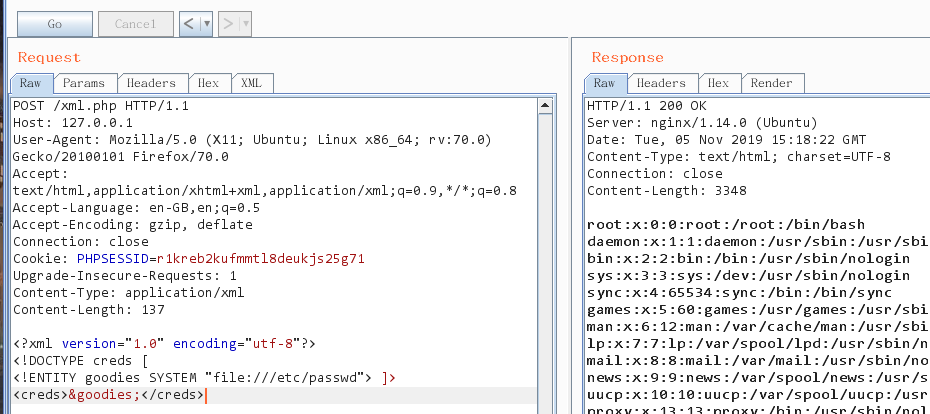Click the Go button to send the request
This screenshot has width=930, height=414.
(x=55, y=24)
